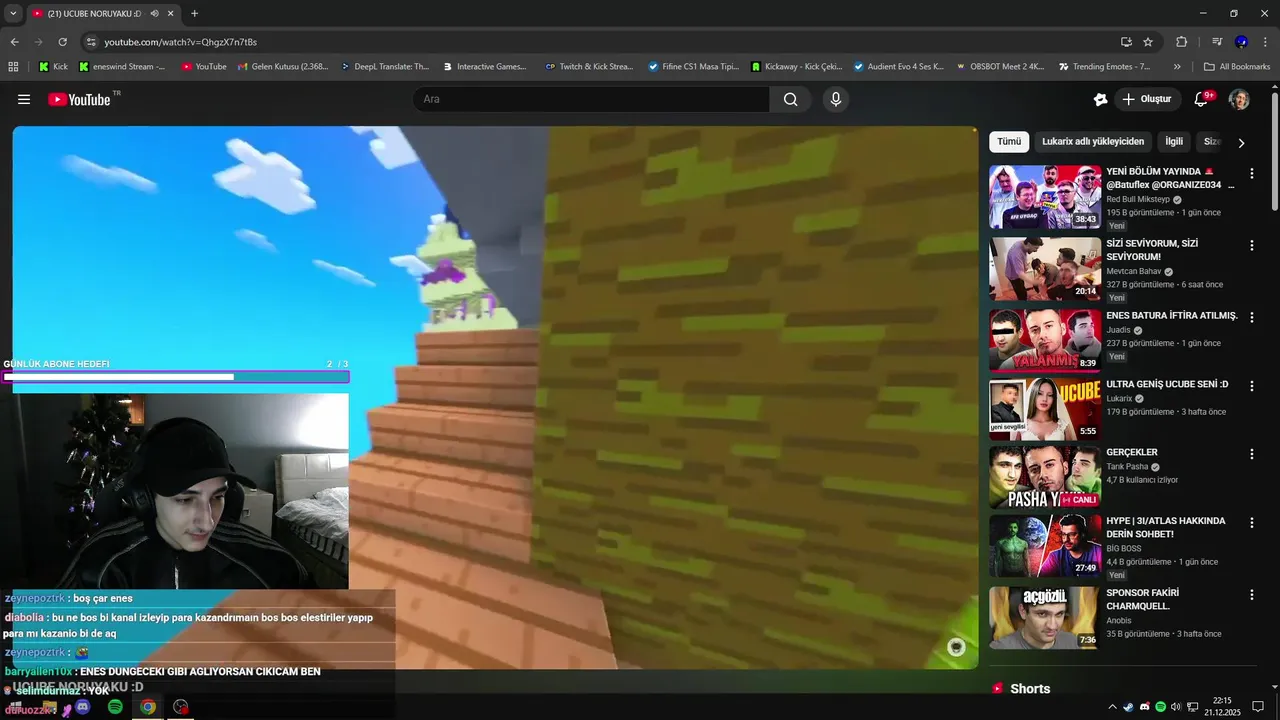Image resolution: width=1280 pixels, height=720 pixels.
Task: Open the YouTube bookmark
Action: [x=204, y=66]
